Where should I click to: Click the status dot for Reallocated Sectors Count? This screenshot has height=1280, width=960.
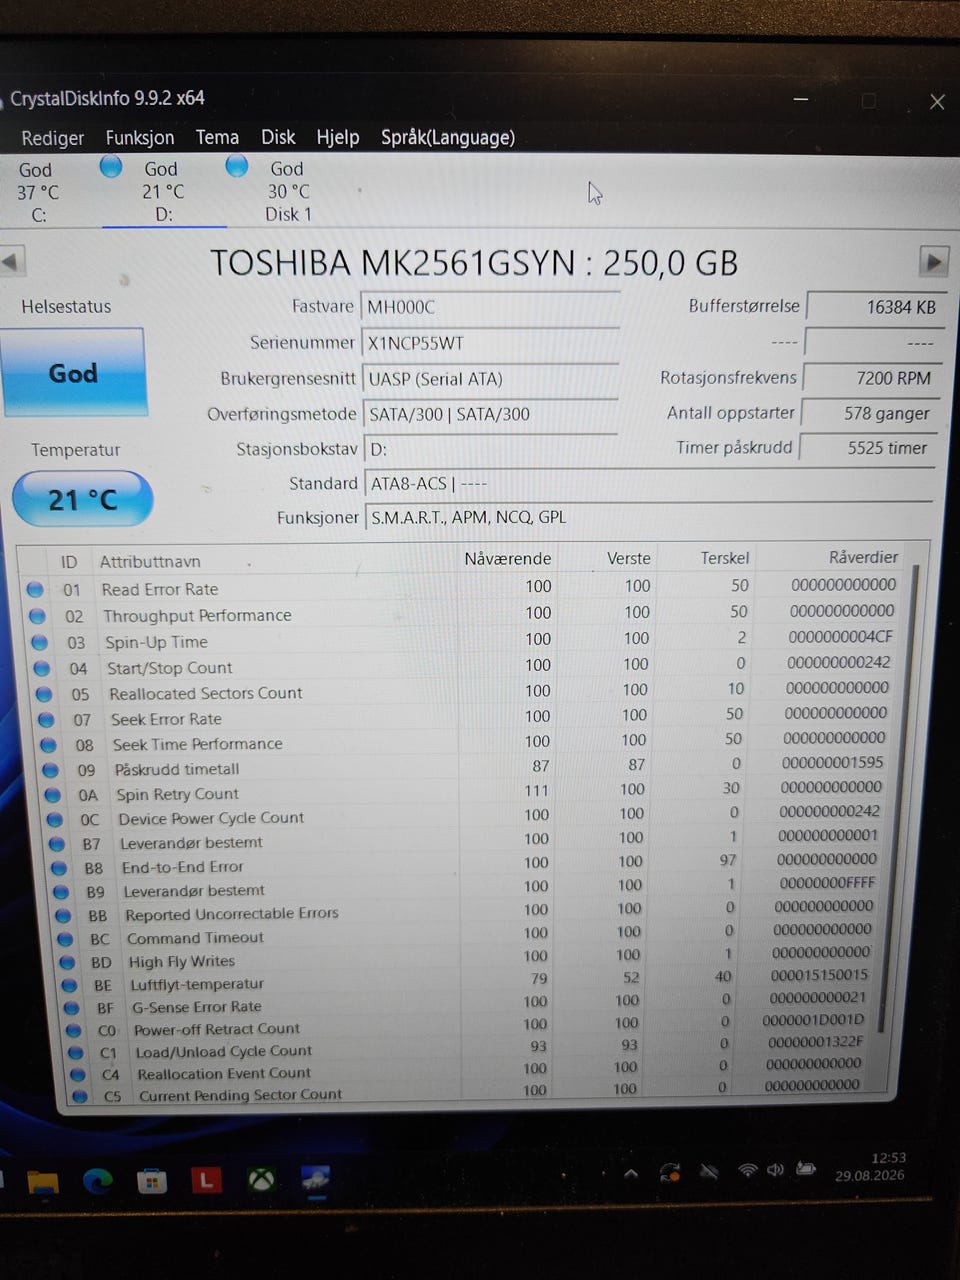click(44, 694)
